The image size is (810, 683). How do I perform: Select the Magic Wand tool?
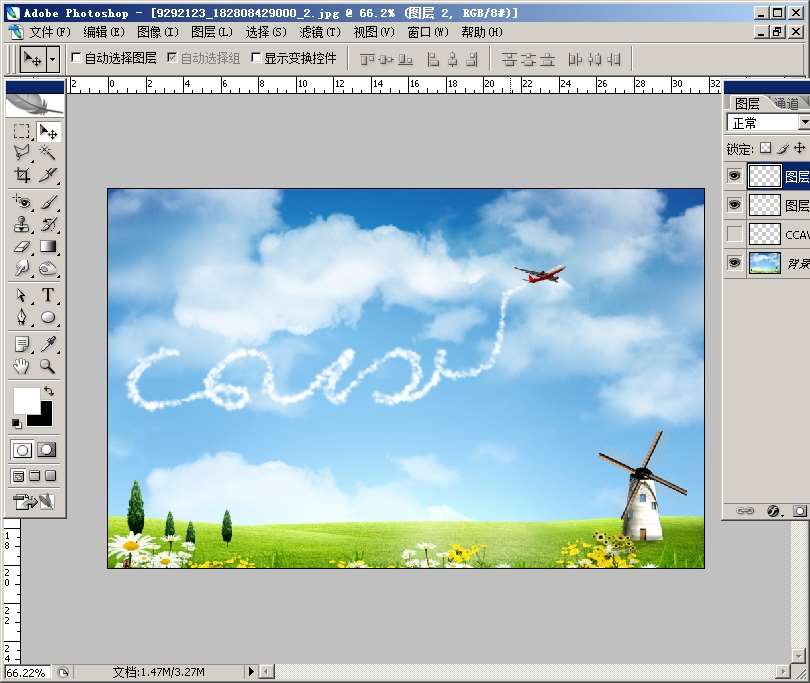click(48, 153)
